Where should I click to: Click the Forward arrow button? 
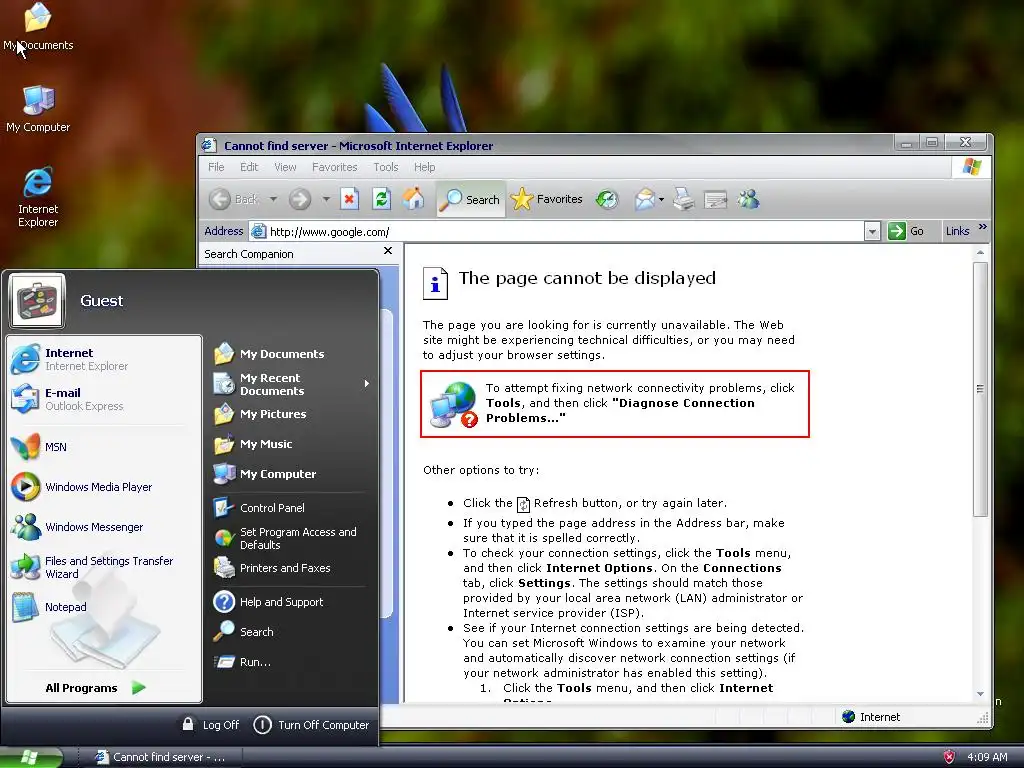pos(300,199)
